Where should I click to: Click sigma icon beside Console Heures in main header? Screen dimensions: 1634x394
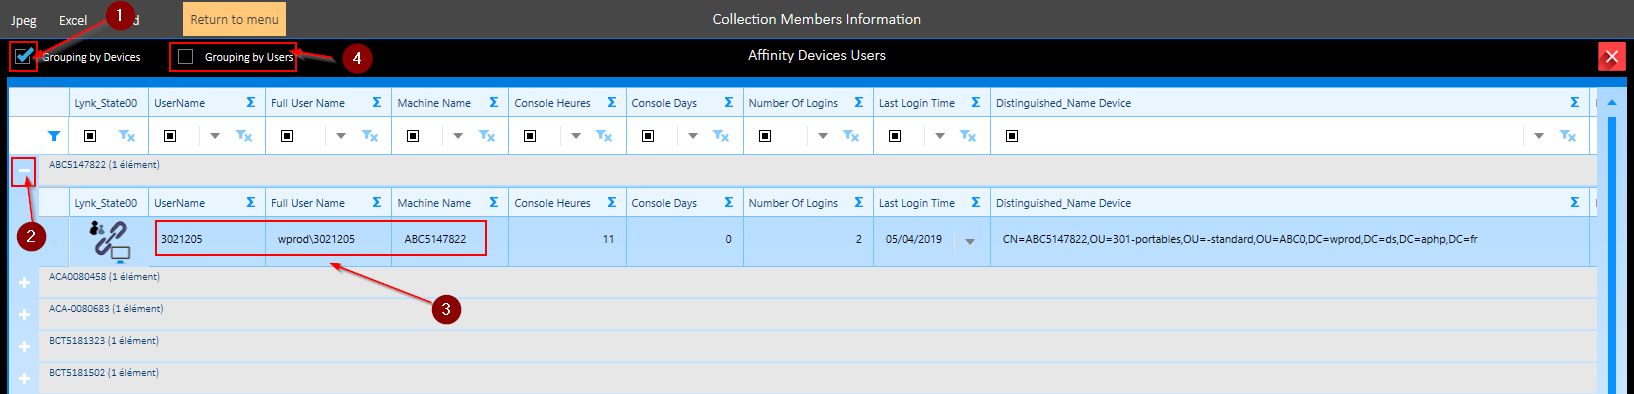coord(612,103)
